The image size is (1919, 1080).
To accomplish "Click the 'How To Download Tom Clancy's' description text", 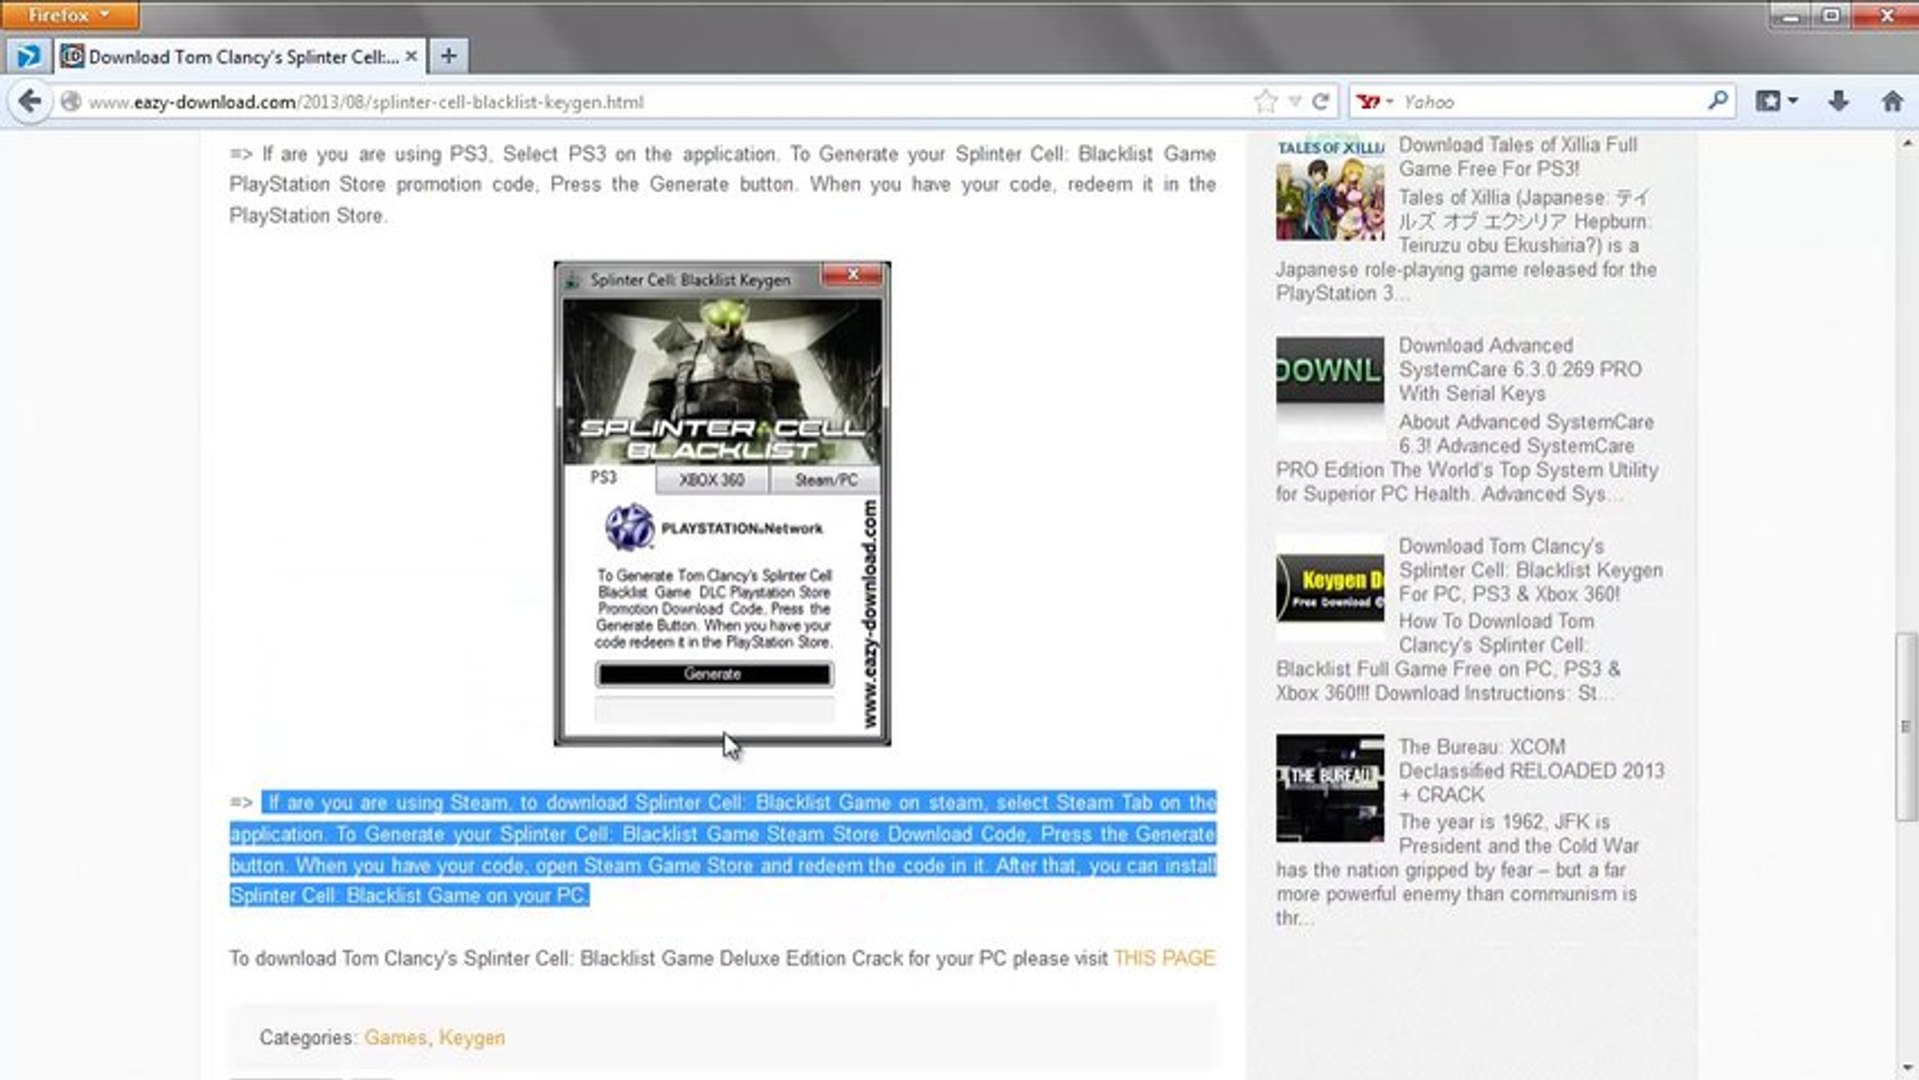I will (1450, 657).
